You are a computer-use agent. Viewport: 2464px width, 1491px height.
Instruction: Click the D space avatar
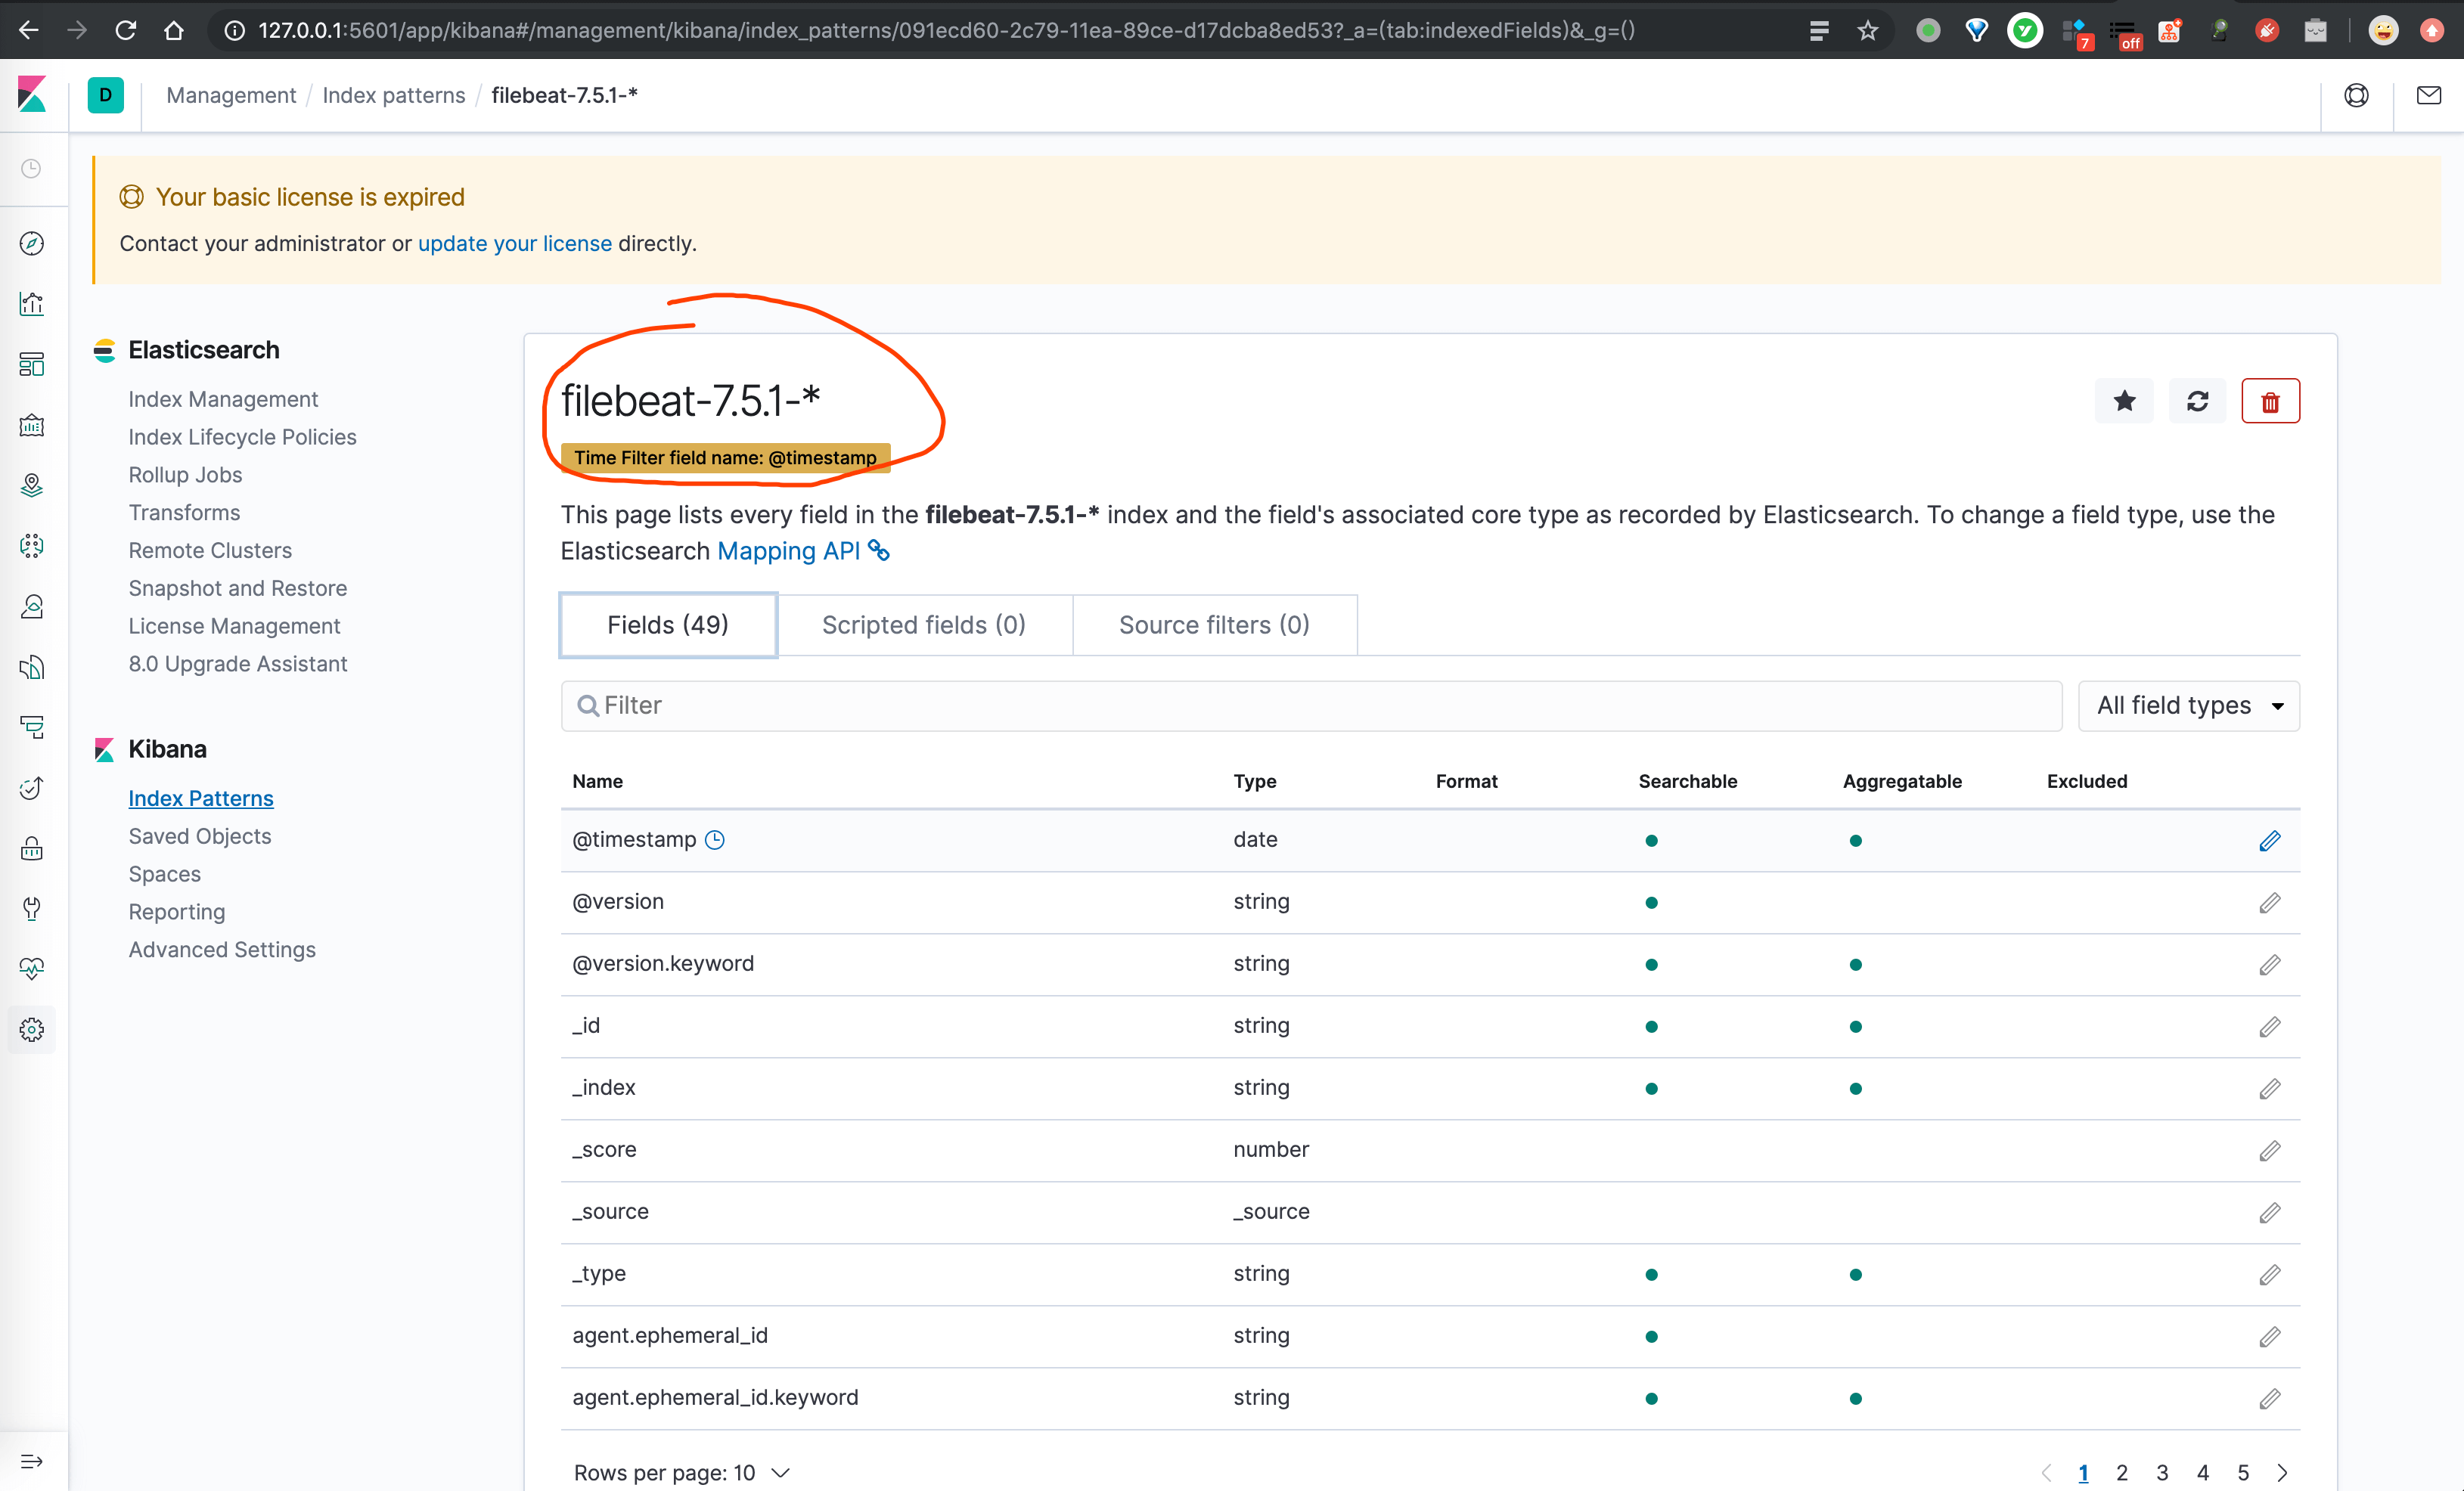[x=105, y=95]
